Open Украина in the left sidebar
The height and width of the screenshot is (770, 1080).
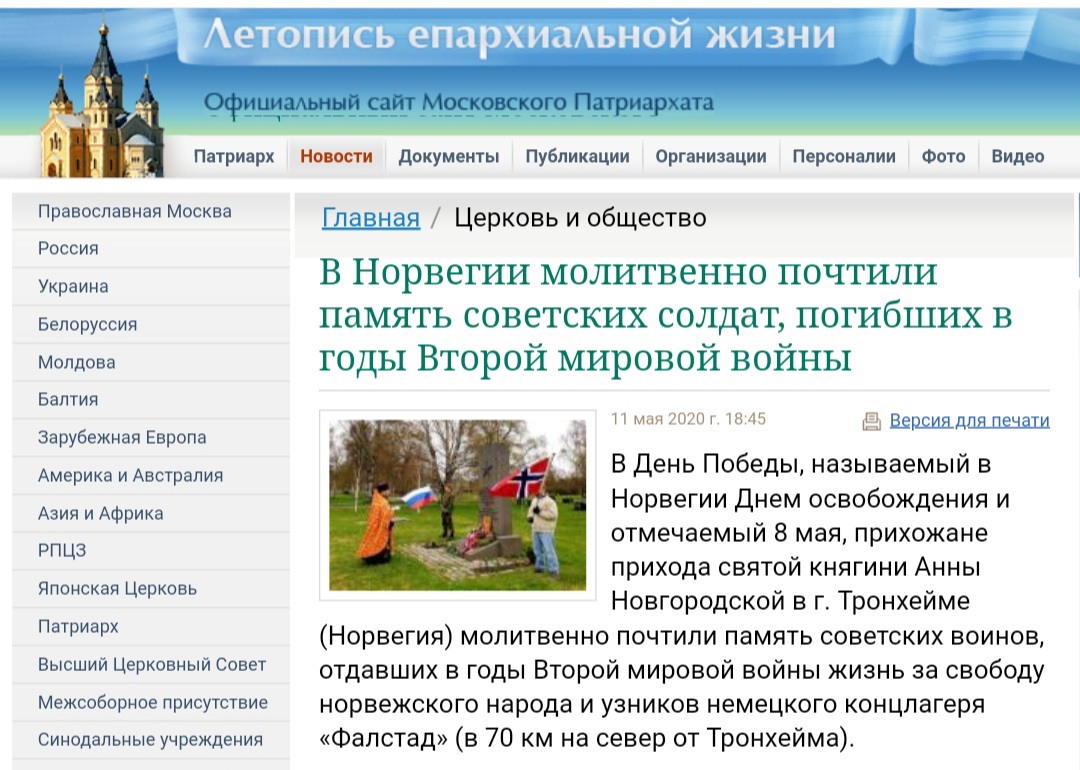point(73,286)
